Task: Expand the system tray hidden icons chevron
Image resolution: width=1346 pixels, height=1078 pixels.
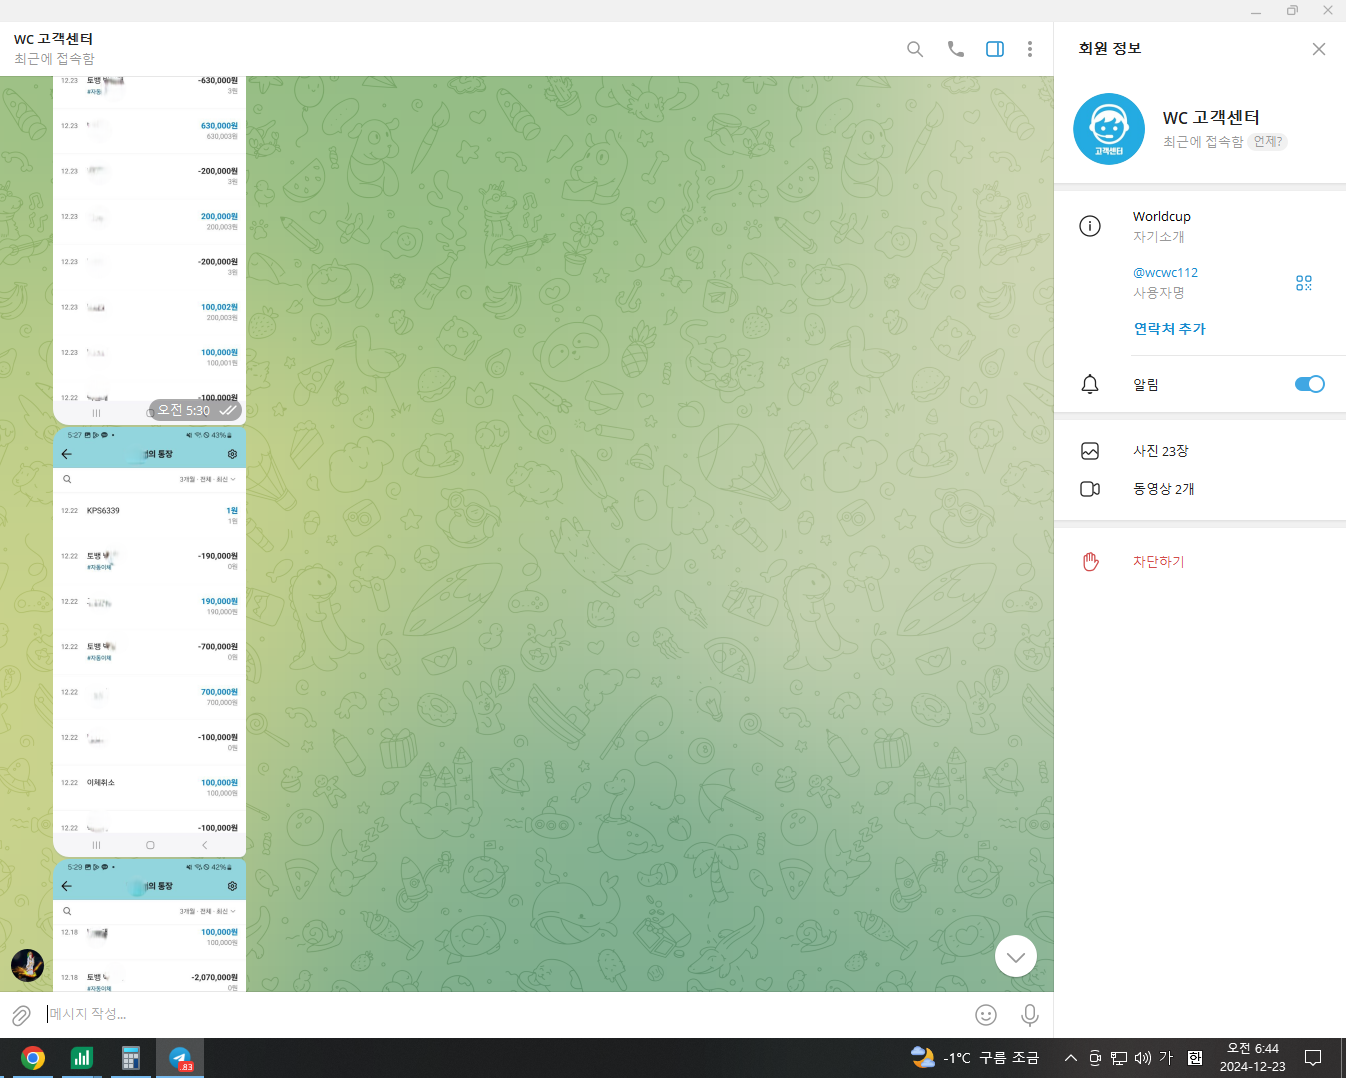Action: [1070, 1058]
